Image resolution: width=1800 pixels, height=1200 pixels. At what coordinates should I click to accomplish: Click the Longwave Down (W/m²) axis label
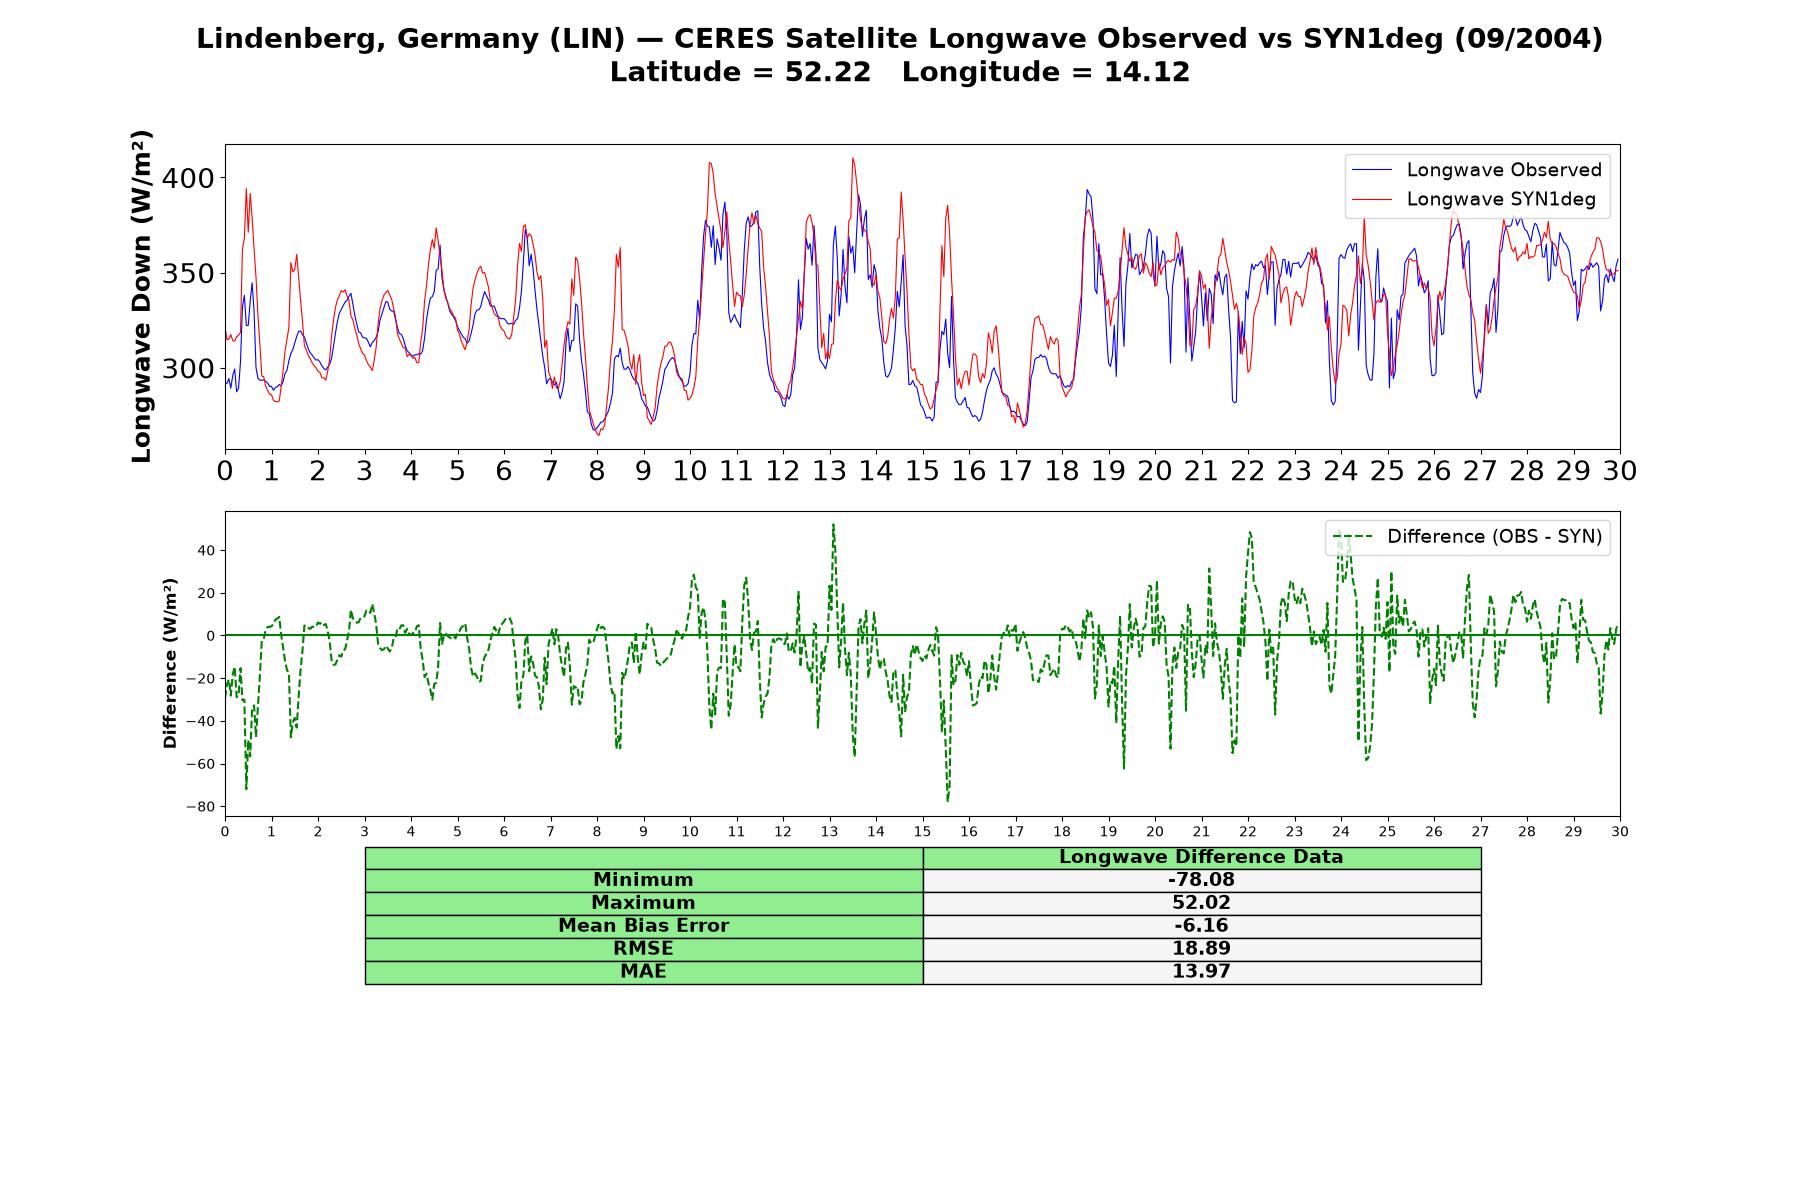[x=141, y=296]
